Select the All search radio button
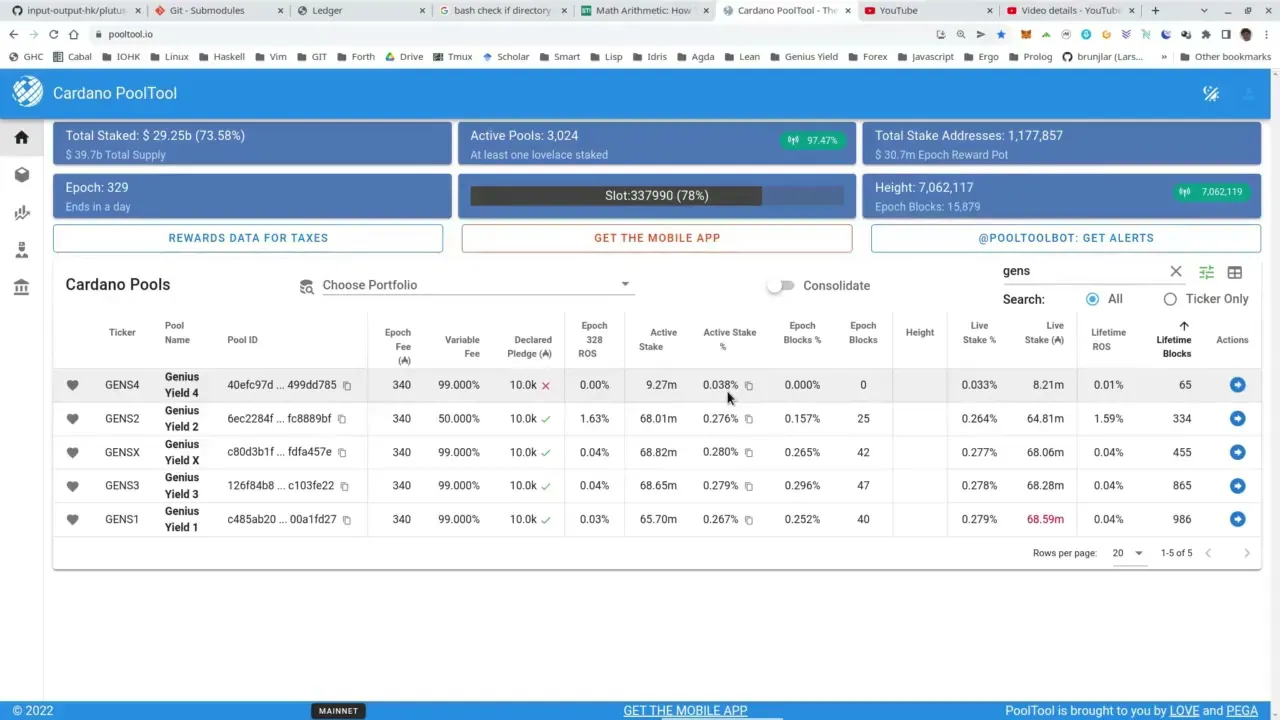Image resolution: width=1280 pixels, height=720 pixels. [x=1092, y=299]
